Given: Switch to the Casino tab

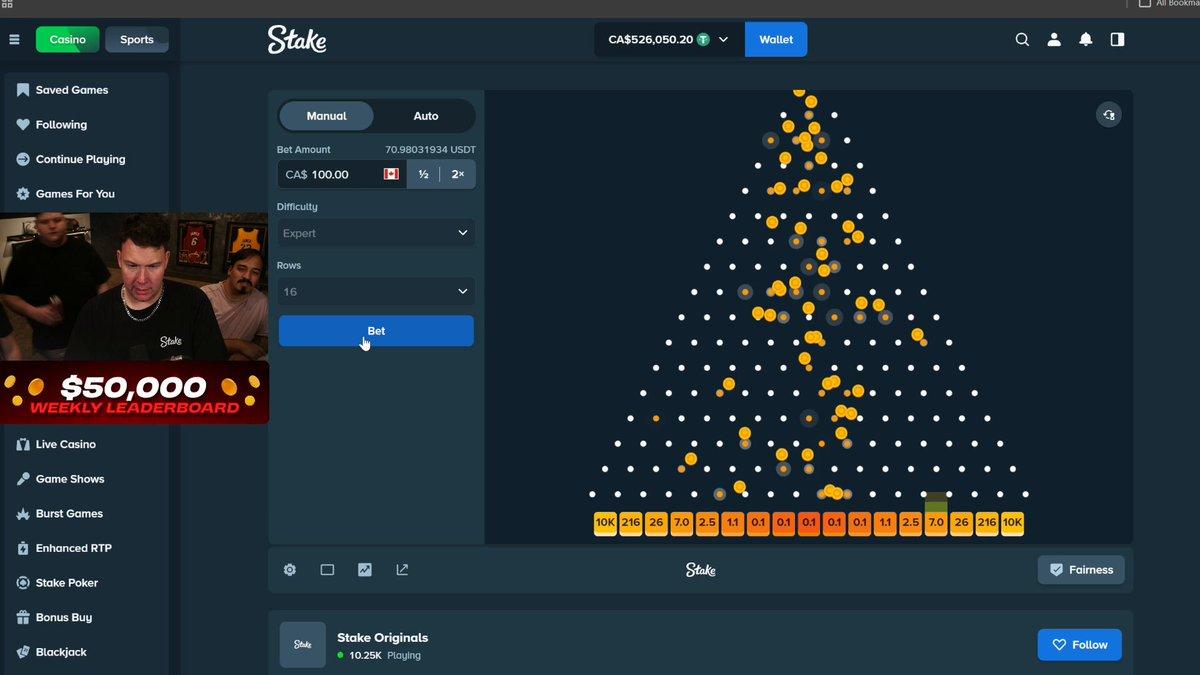Looking at the screenshot, I should [x=68, y=40].
